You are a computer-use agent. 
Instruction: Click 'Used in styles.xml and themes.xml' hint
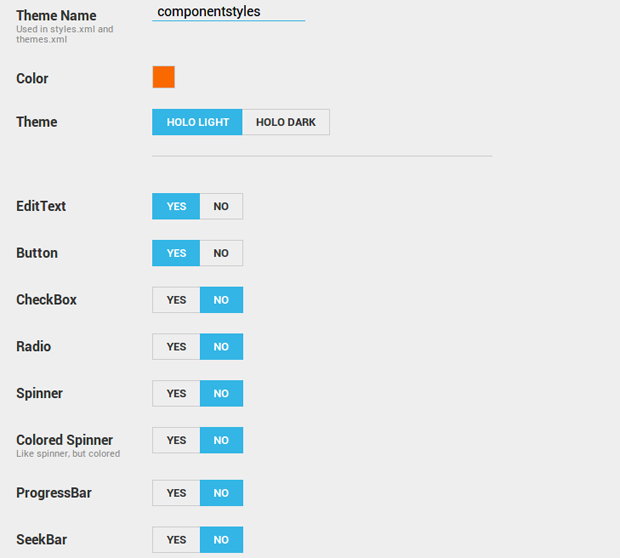[x=64, y=34]
